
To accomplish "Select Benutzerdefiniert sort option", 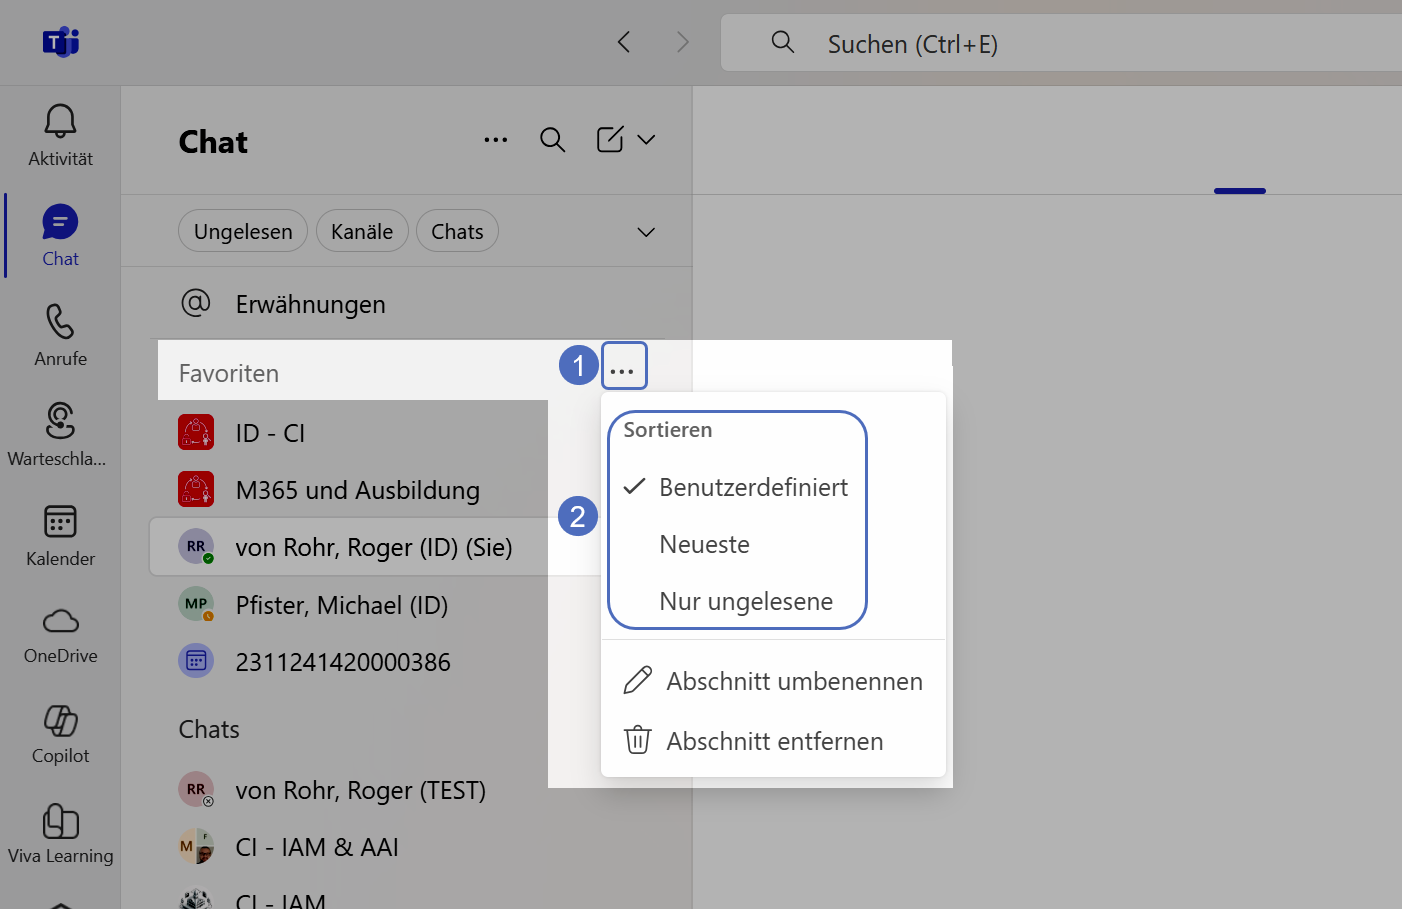I will [x=753, y=487].
